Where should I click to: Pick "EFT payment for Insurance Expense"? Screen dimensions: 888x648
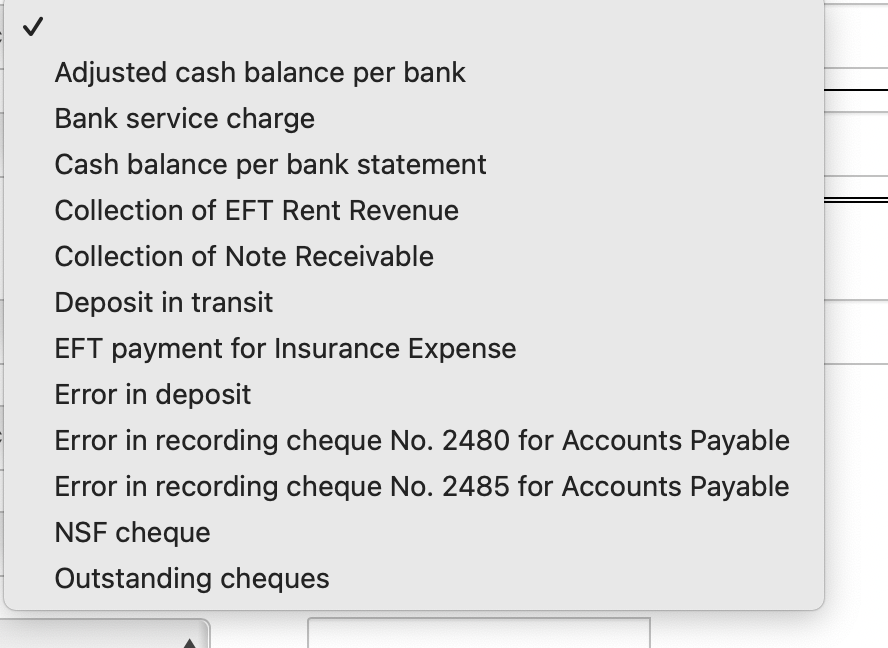tap(285, 348)
